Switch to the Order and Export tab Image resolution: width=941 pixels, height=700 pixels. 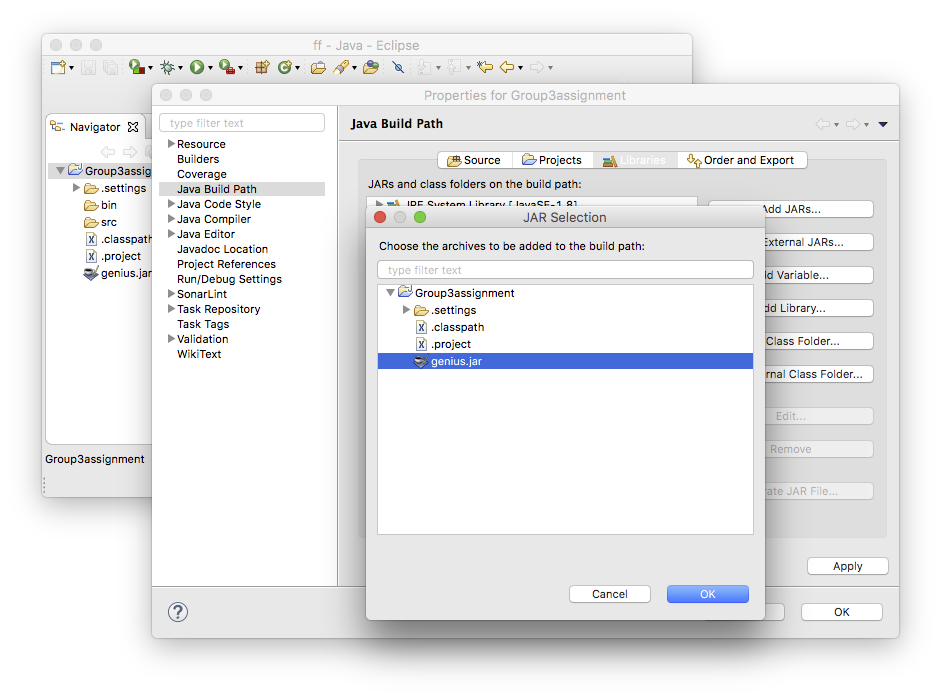click(742, 160)
